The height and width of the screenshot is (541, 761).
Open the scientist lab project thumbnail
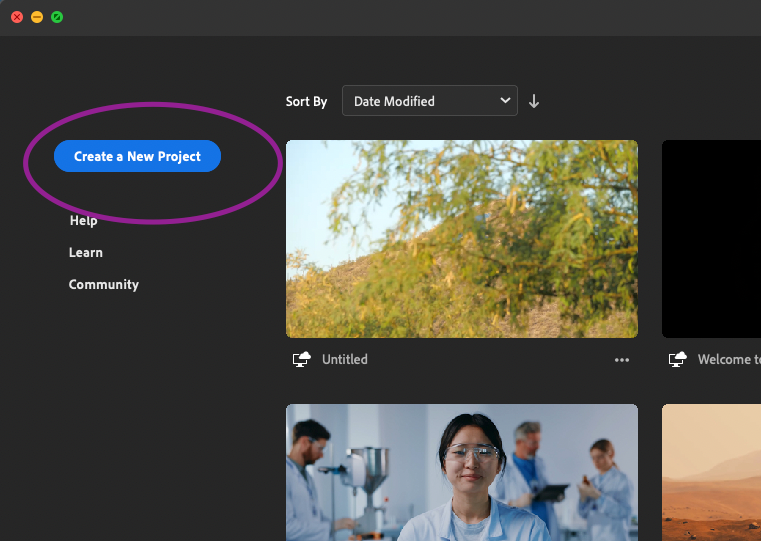[x=461, y=472]
